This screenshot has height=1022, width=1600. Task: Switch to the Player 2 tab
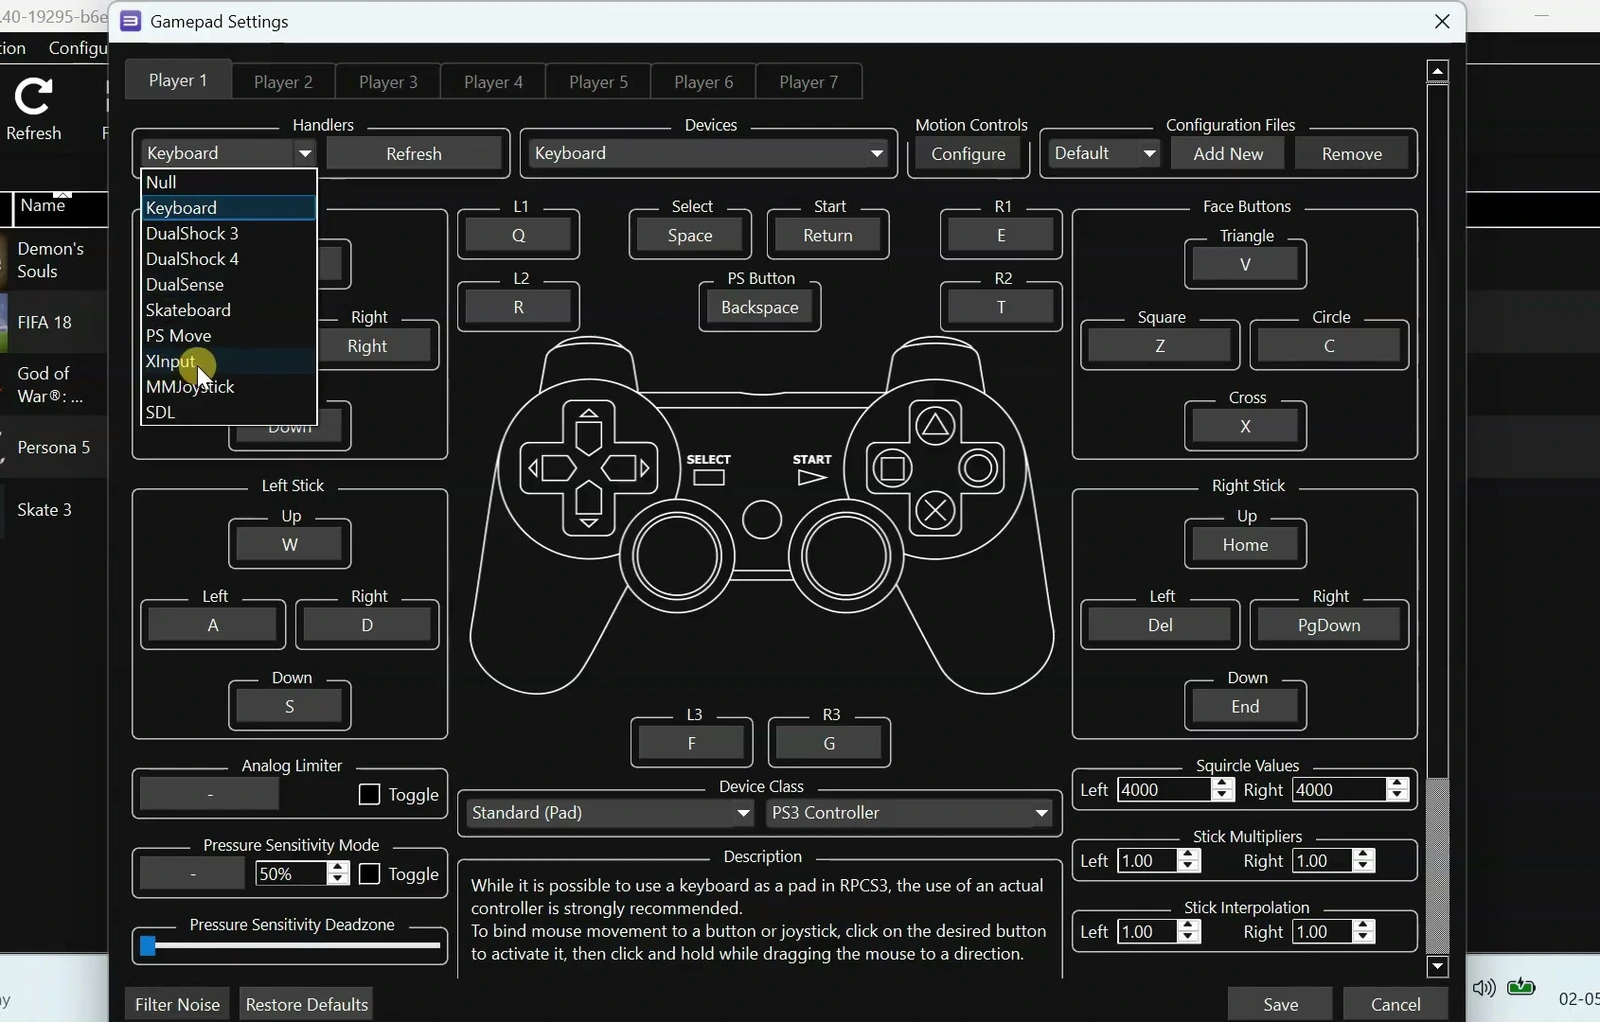(283, 81)
